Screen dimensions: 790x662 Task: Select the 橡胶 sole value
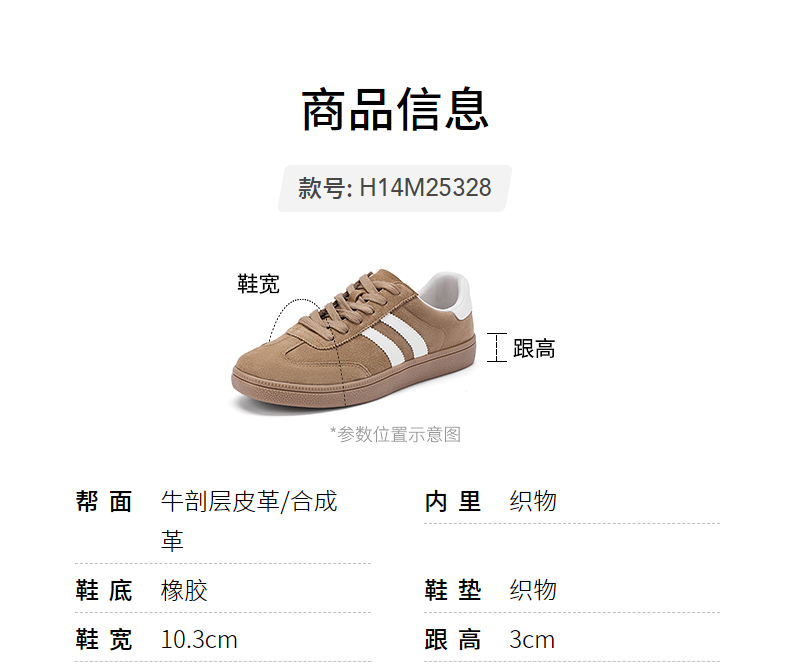coord(184,590)
